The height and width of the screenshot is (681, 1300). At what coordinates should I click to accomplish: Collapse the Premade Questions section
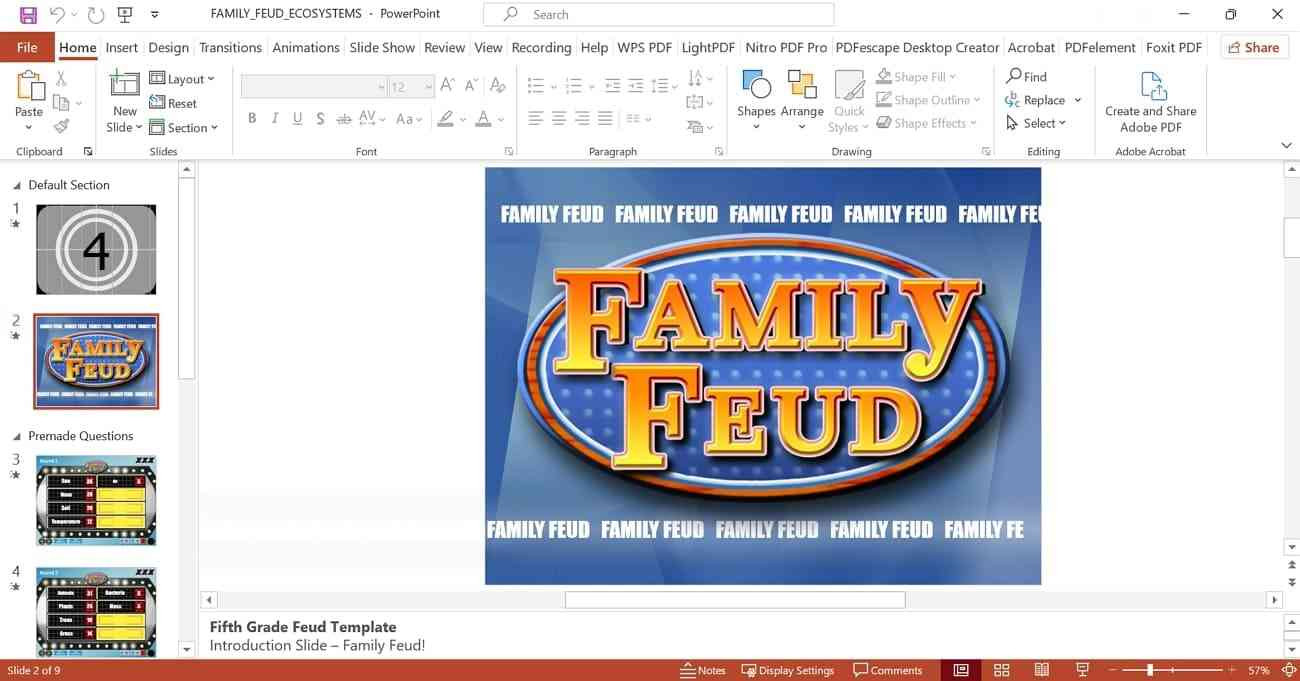point(17,437)
